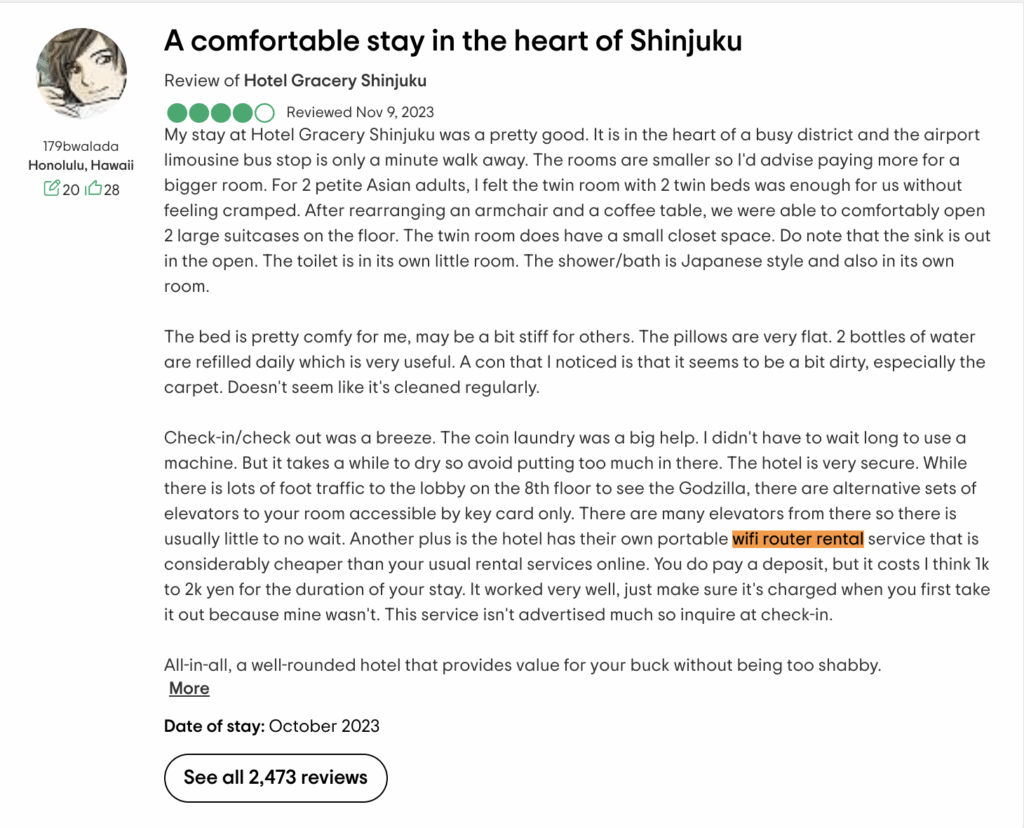
Task: Open the 179bwalada user profile
Action: [81, 146]
